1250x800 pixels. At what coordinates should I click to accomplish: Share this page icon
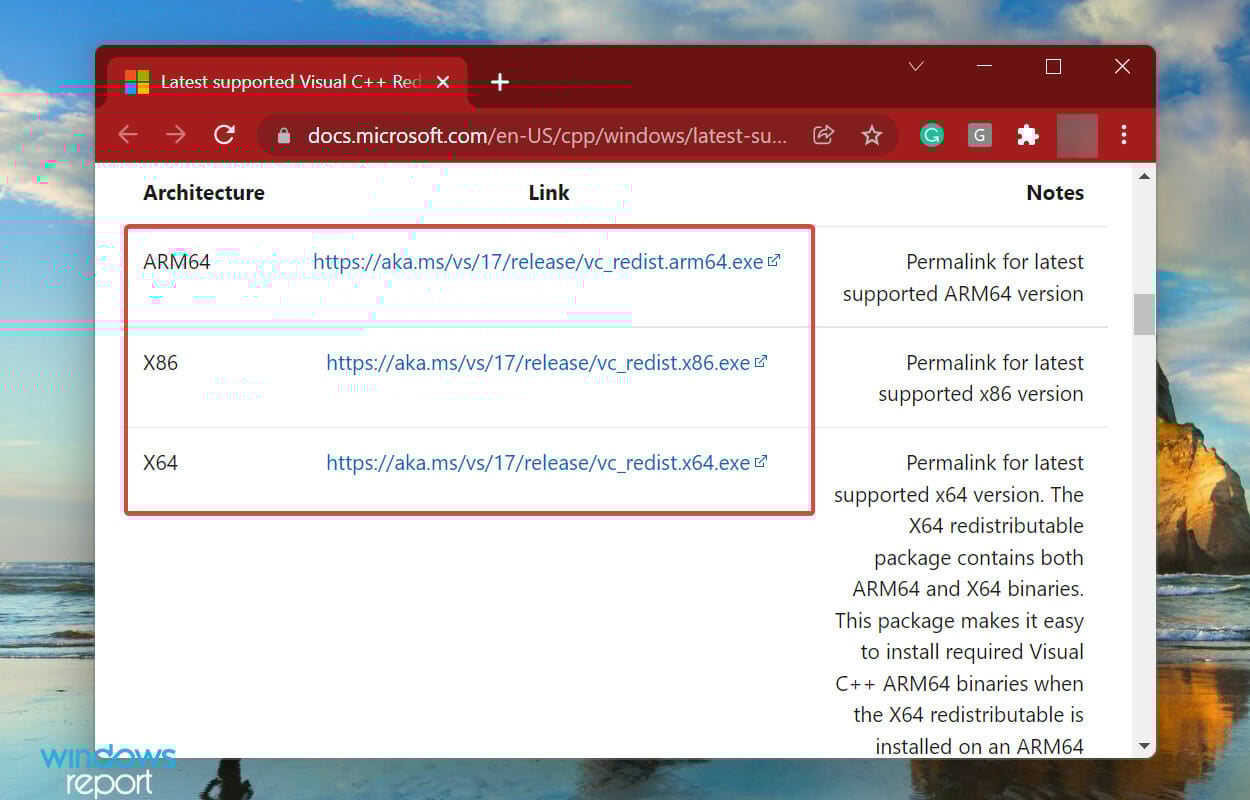pos(823,135)
